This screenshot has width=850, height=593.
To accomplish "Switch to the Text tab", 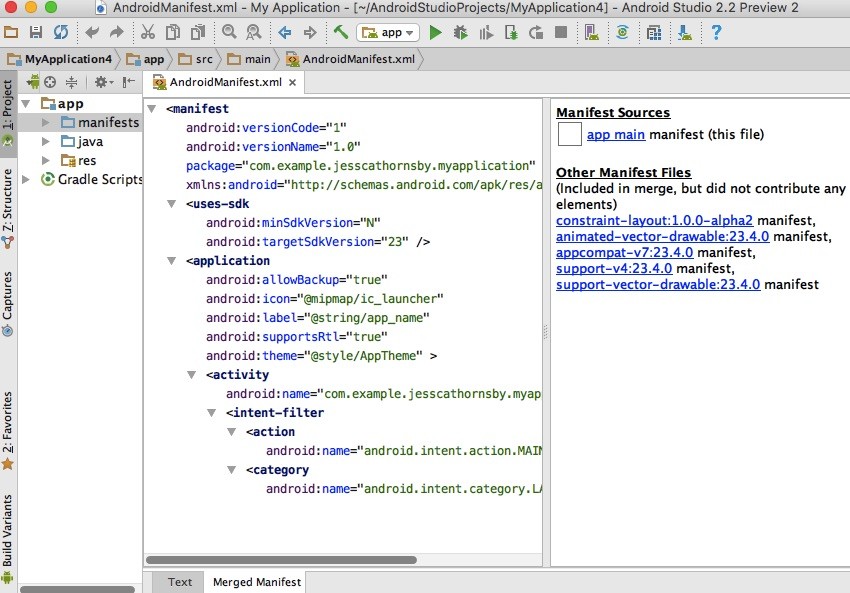I will tap(179, 582).
